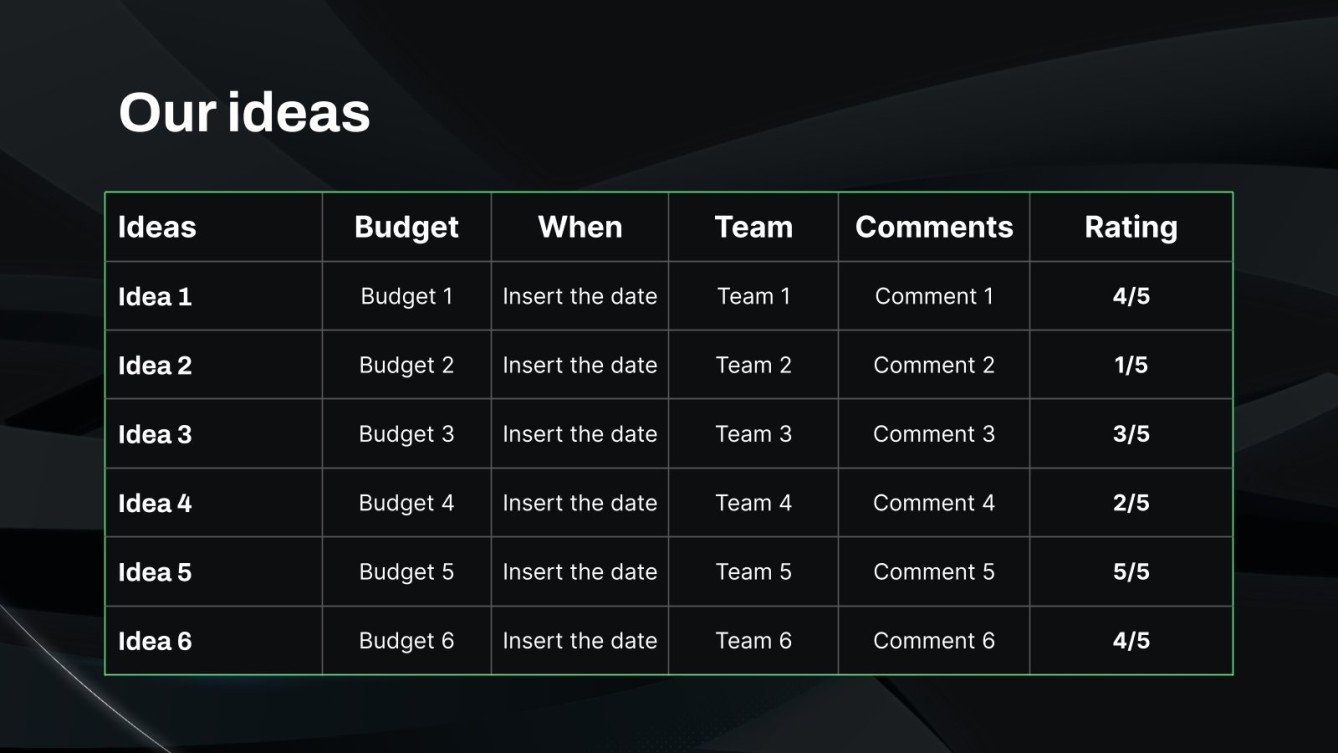The width and height of the screenshot is (1338, 753).
Task: Select the 1/5 rating value
Action: pyautogui.click(x=1131, y=365)
